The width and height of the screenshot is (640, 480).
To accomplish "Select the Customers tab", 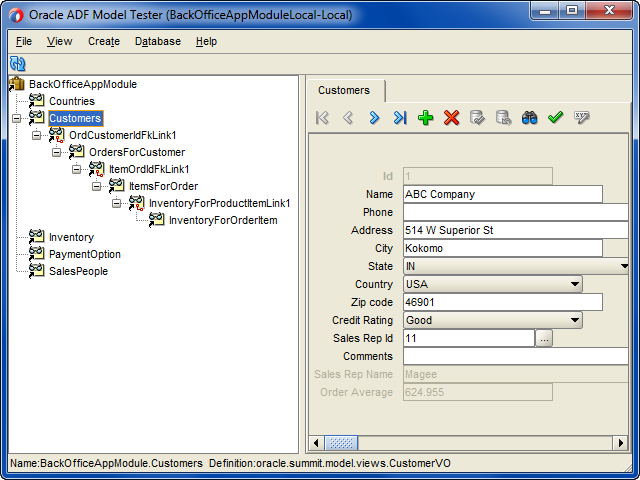I will click(345, 90).
